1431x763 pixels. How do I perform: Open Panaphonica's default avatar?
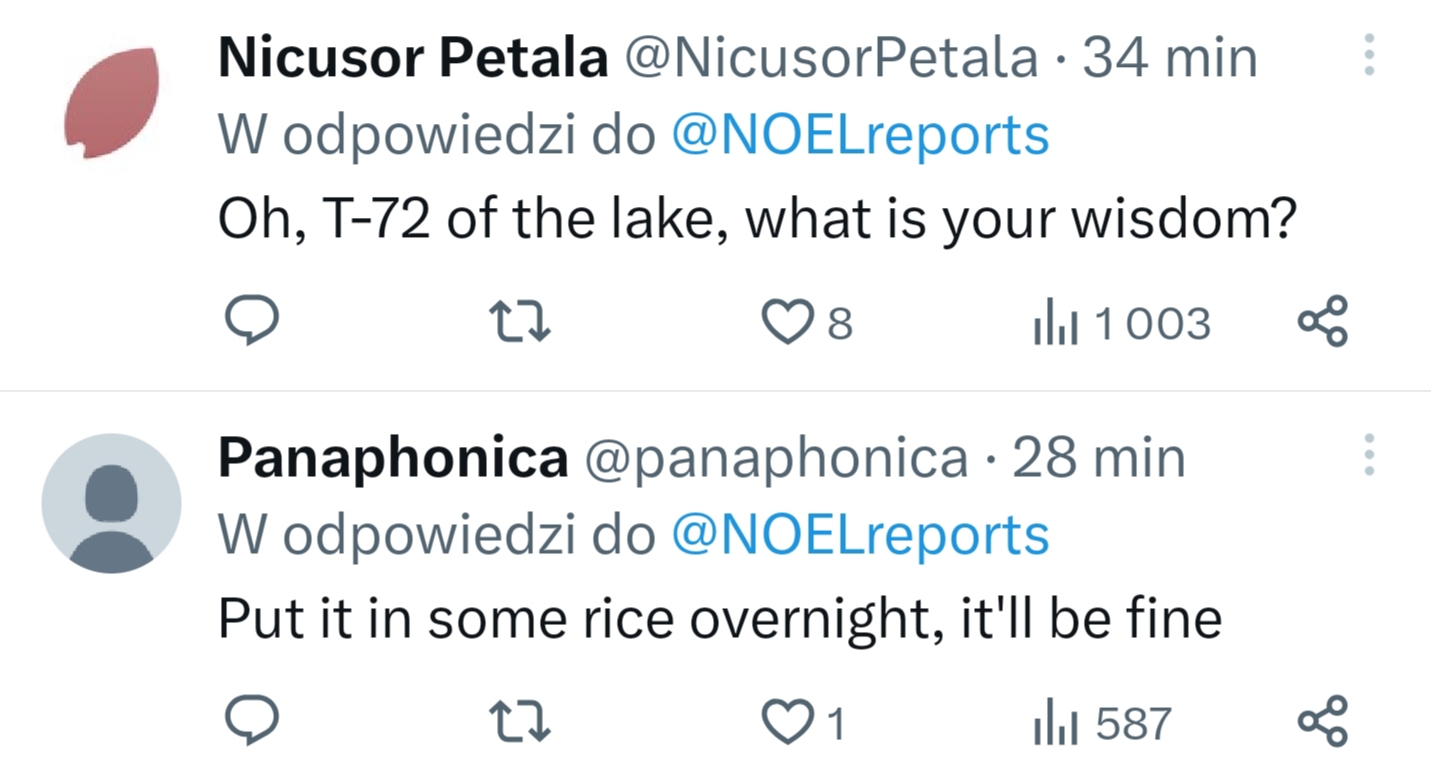(x=111, y=503)
